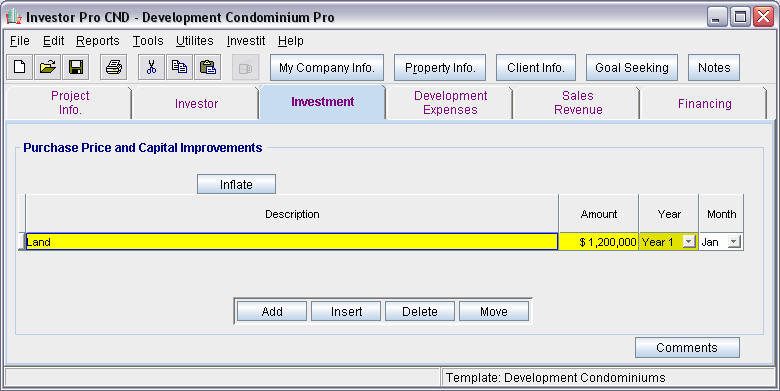Screen dimensions: 780x391
Task: Click the greyed-out toolbar icon beside Paste
Action: 245,67
